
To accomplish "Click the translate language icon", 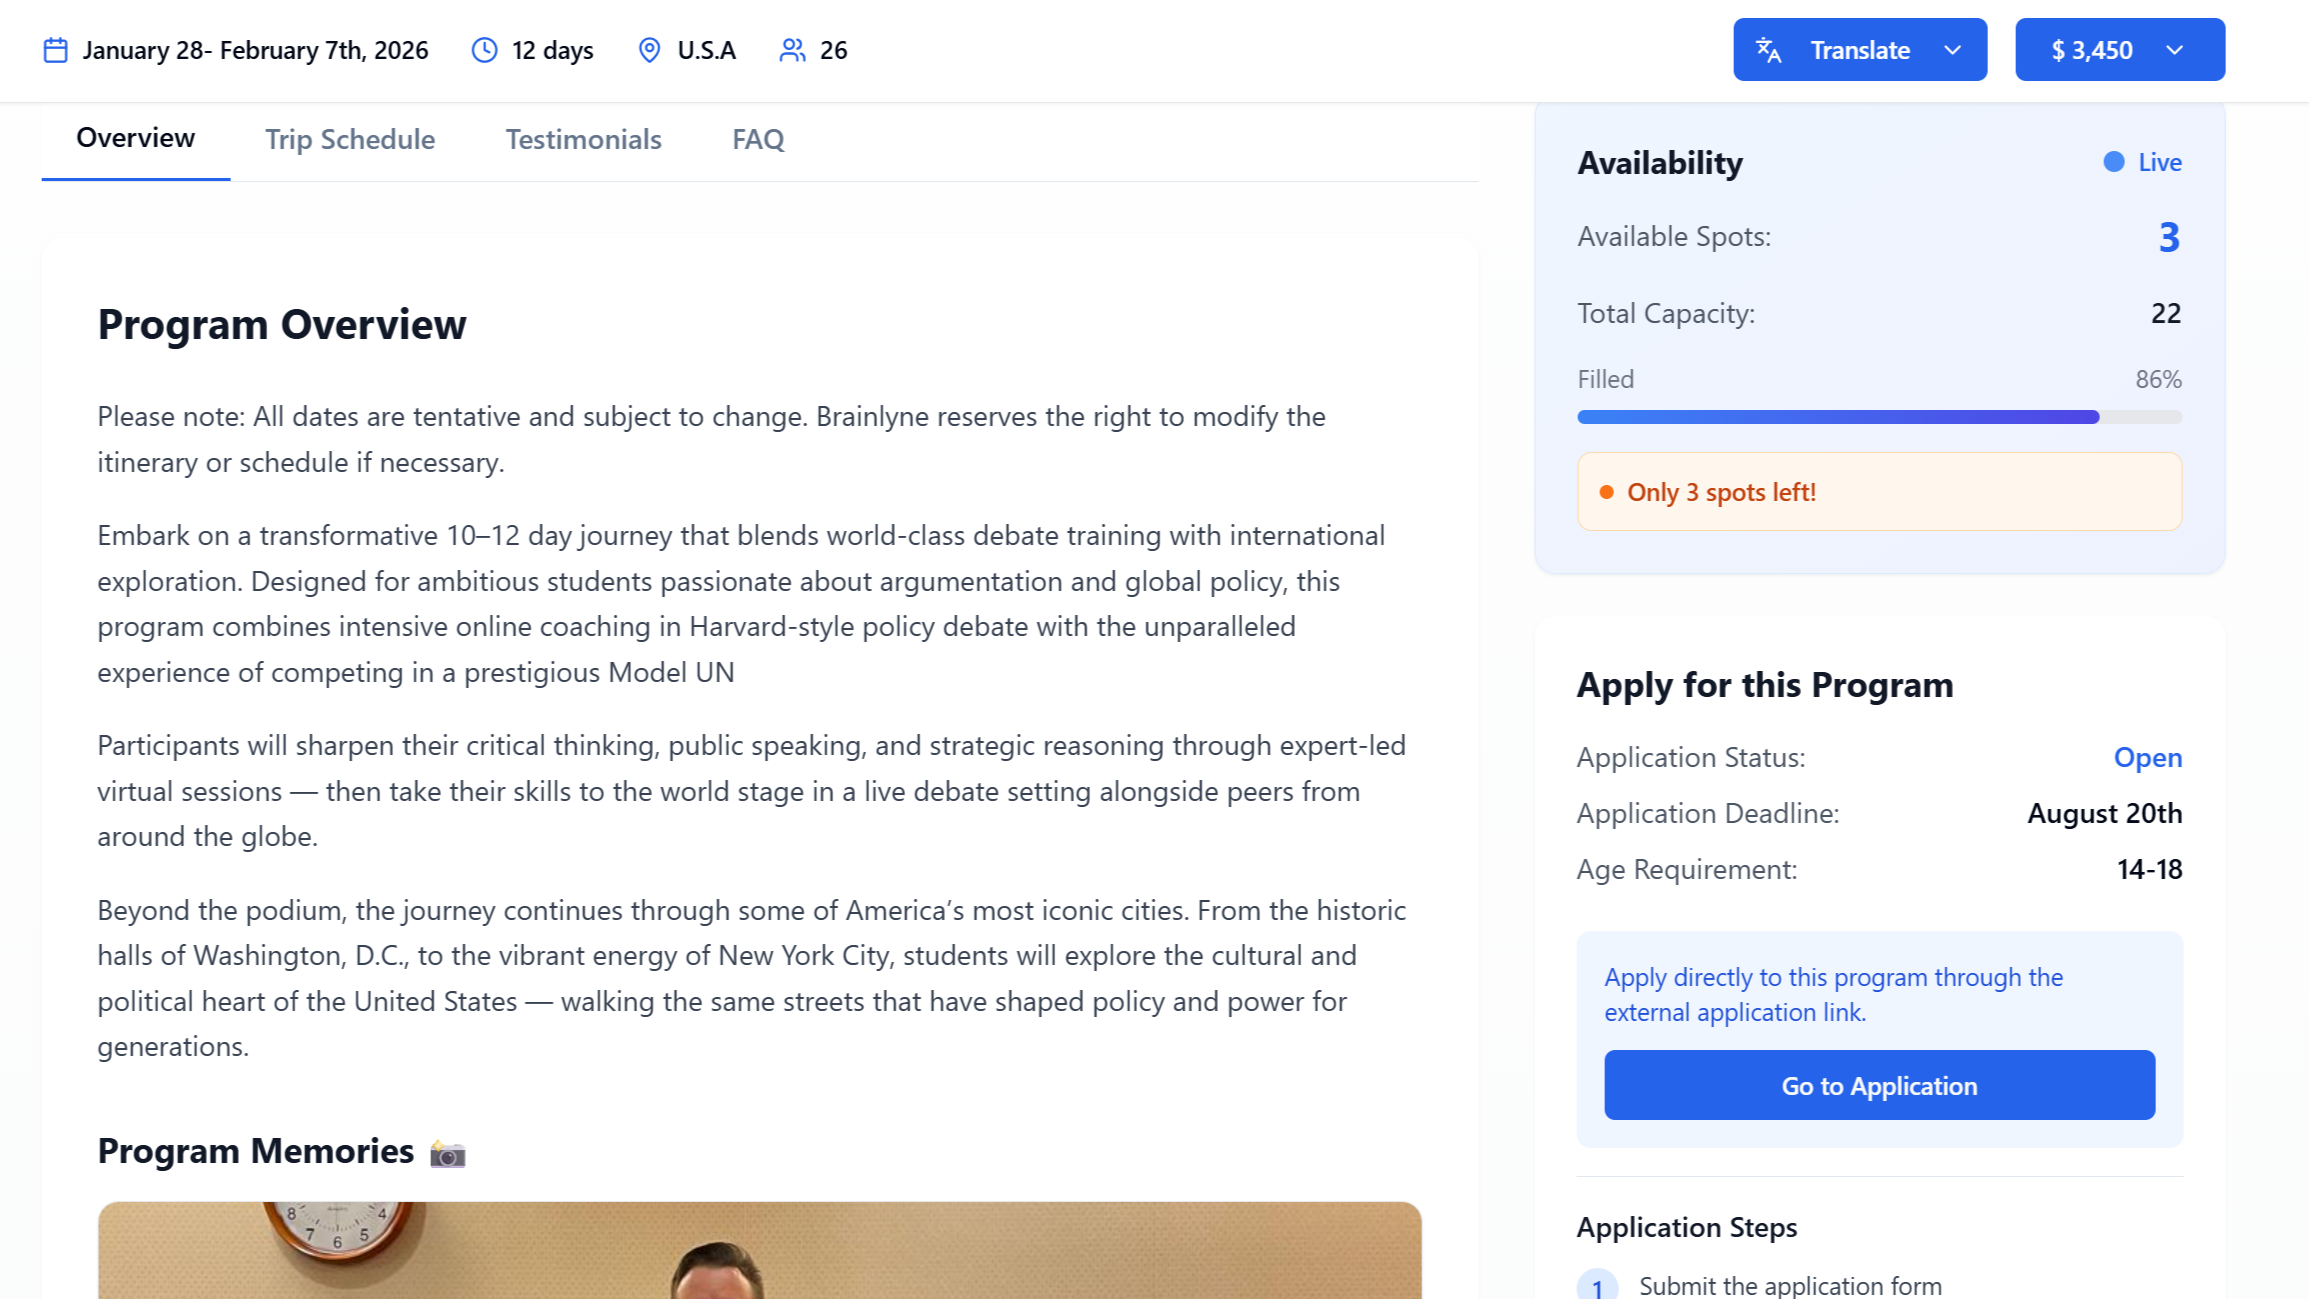I will 1769,50.
